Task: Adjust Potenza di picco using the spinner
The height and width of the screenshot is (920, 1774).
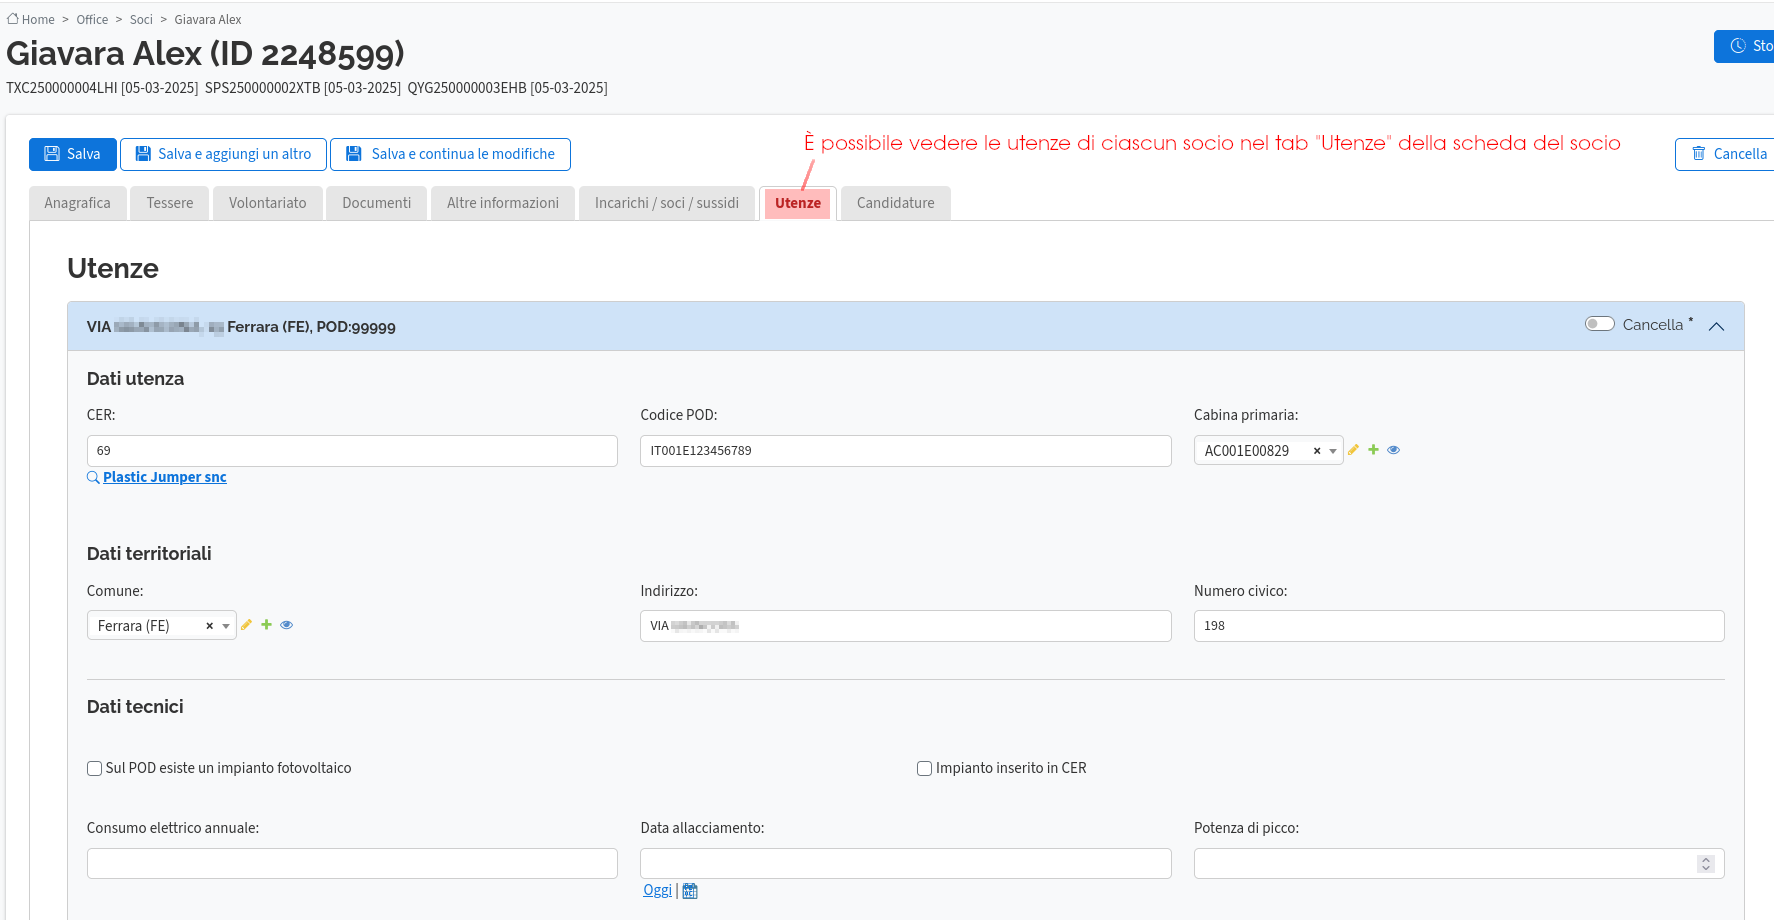Action: pos(1706,864)
